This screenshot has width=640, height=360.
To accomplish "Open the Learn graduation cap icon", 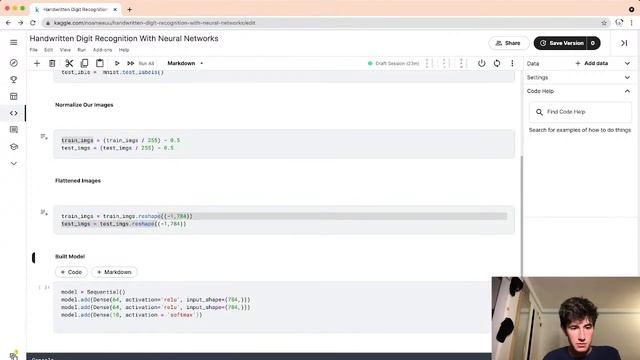I will [13, 147].
